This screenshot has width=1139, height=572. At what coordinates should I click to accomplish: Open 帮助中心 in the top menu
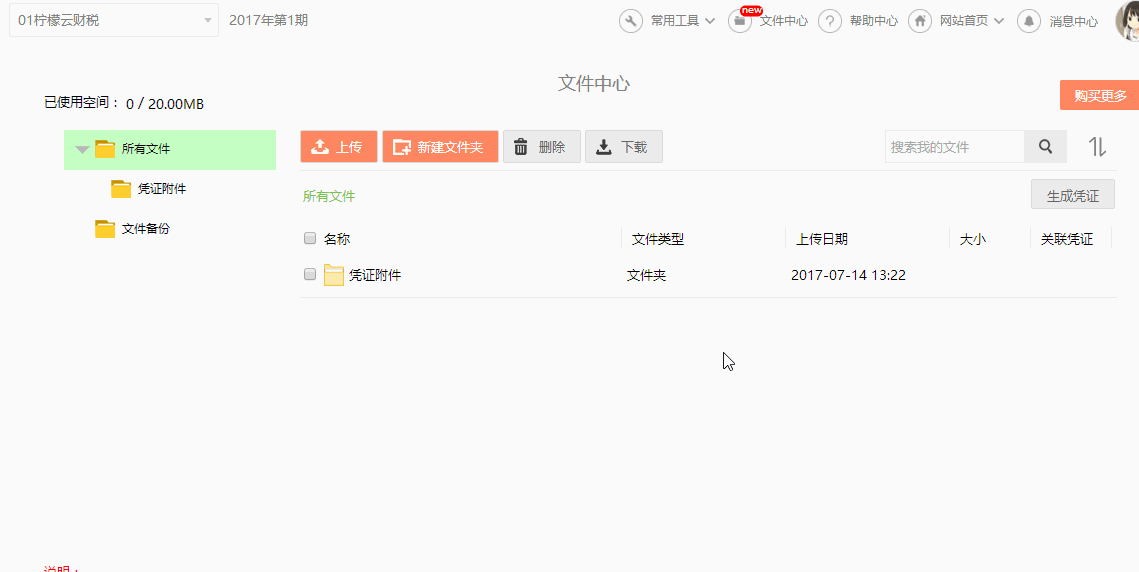click(874, 21)
